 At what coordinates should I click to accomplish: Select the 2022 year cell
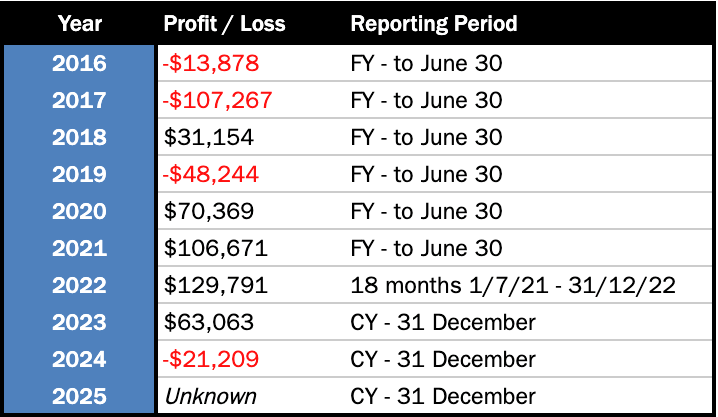click(x=80, y=286)
